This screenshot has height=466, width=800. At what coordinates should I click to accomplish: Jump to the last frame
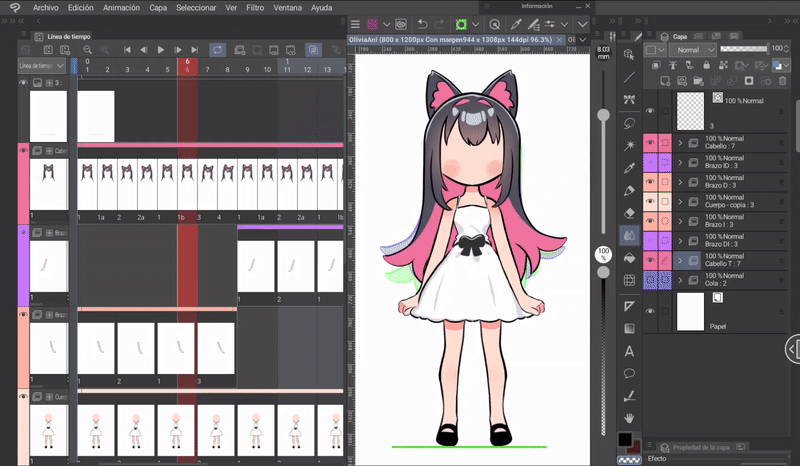click(x=194, y=50)
